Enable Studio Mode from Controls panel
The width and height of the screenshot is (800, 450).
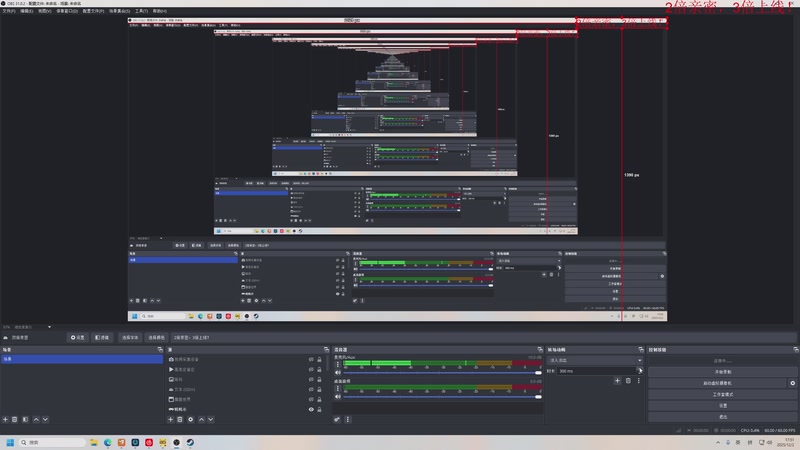[x=722, y=394]
